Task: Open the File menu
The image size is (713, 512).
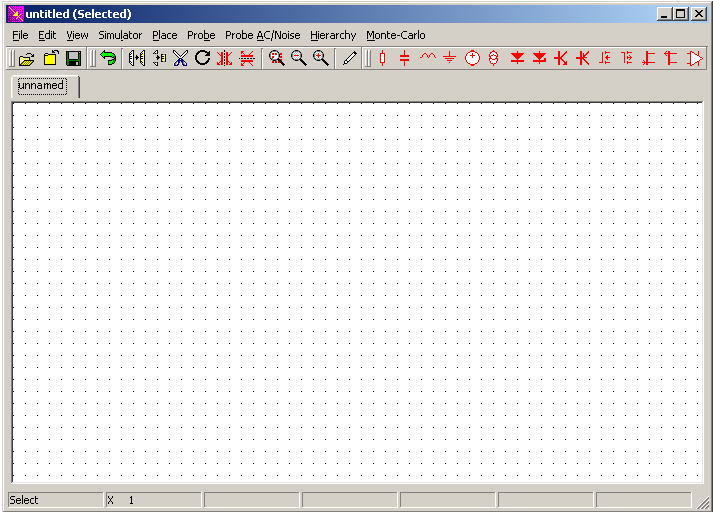Action: 20,35
